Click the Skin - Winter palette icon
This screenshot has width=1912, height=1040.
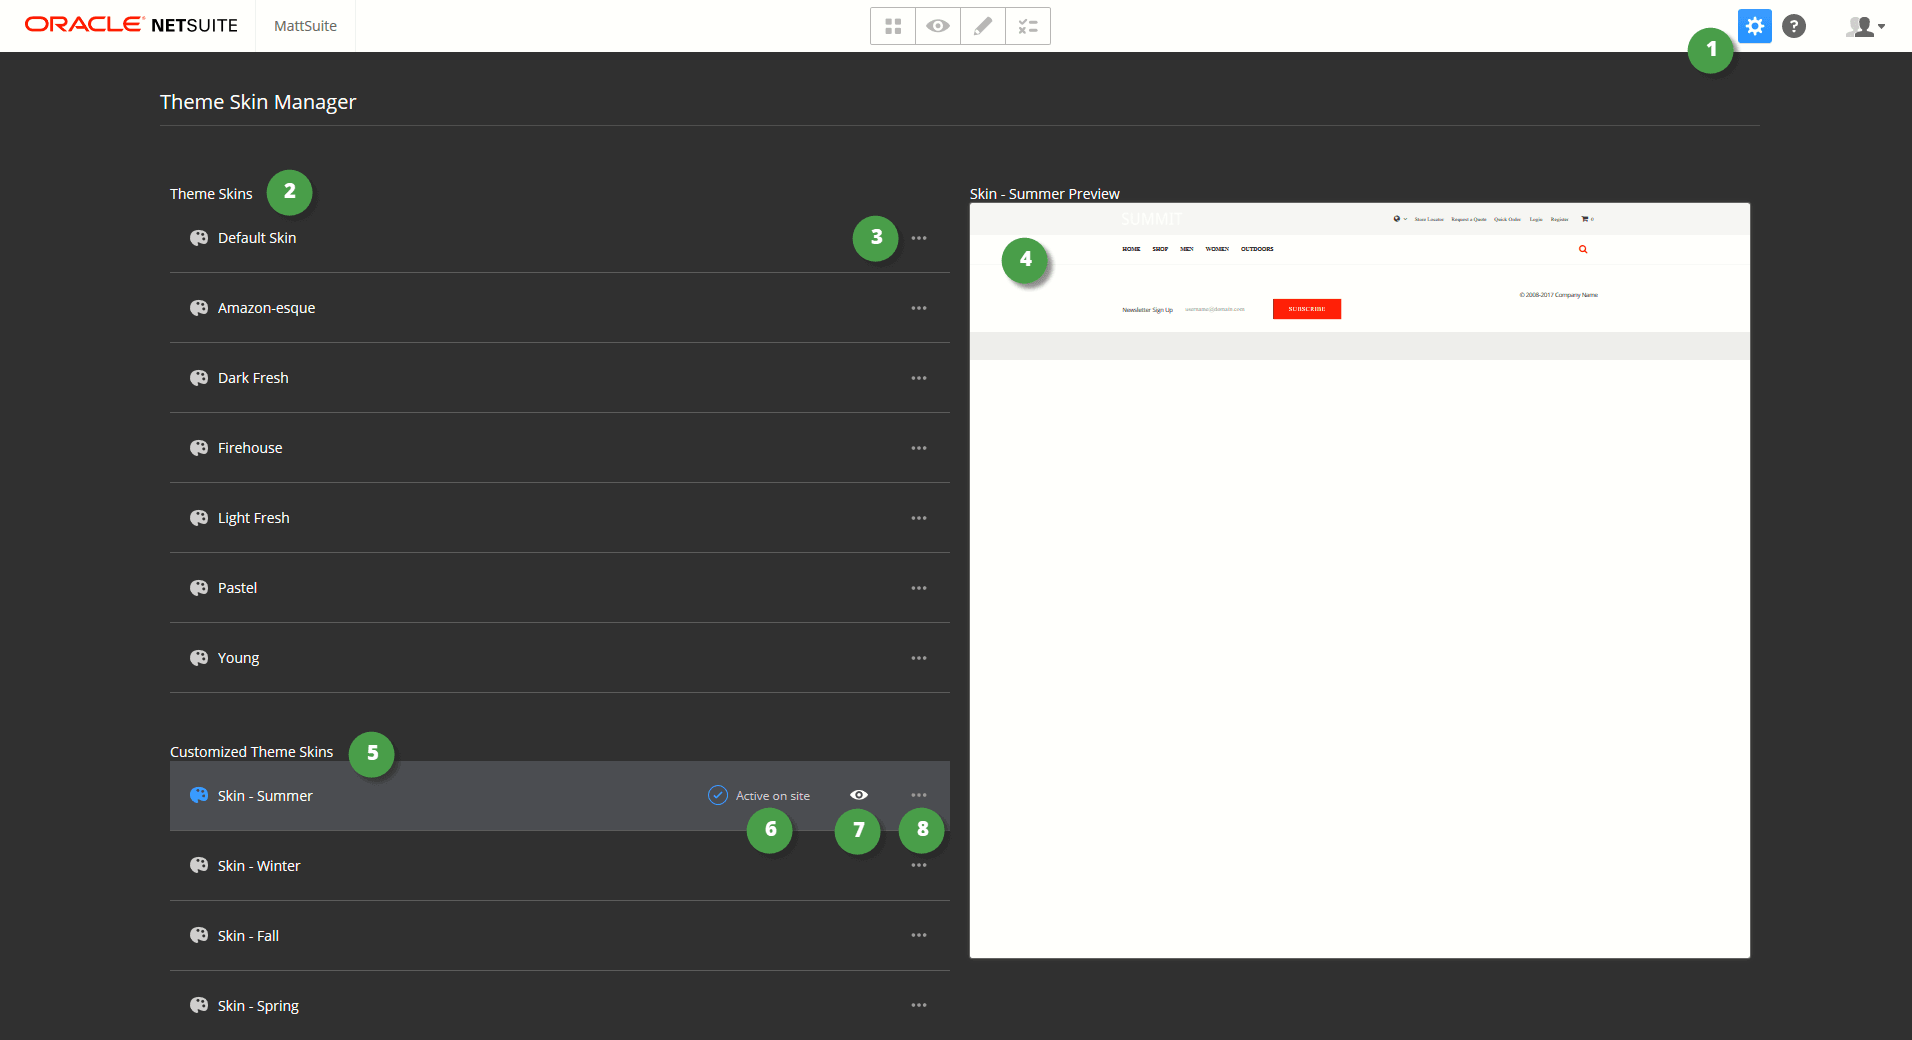click(199, 865)
